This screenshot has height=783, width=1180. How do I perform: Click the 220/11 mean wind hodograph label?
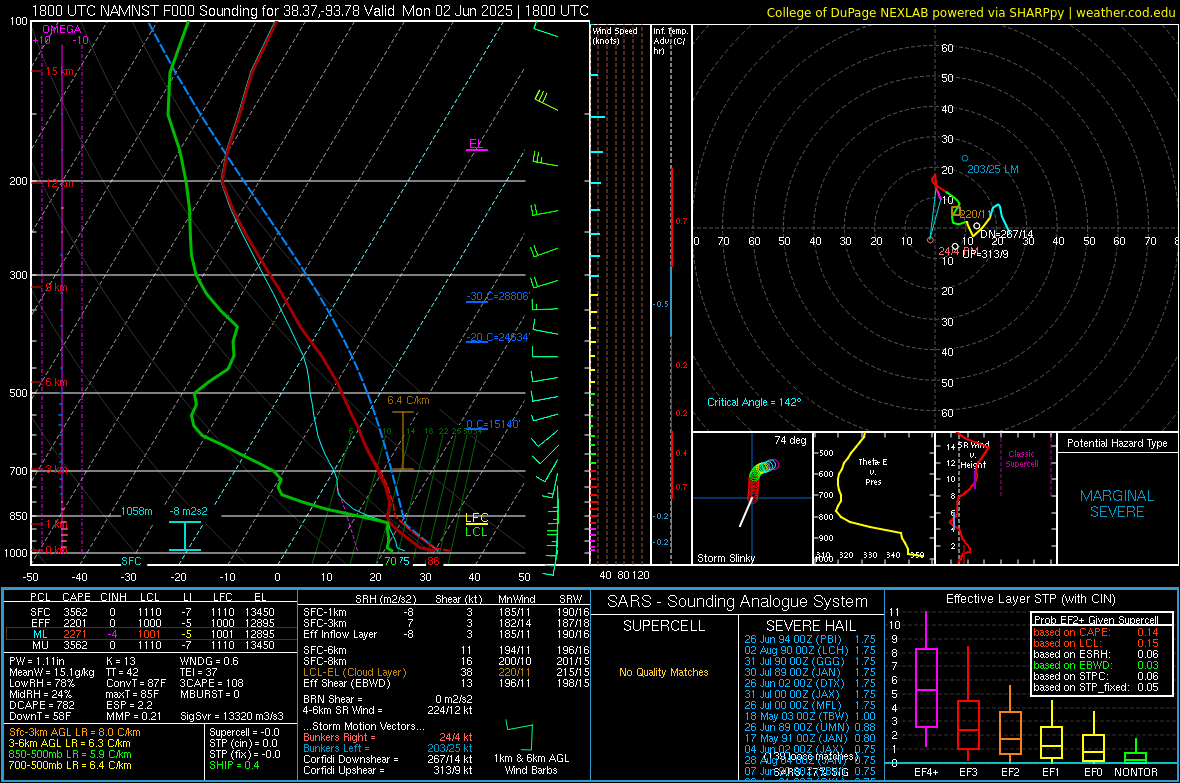coord(975,215)
